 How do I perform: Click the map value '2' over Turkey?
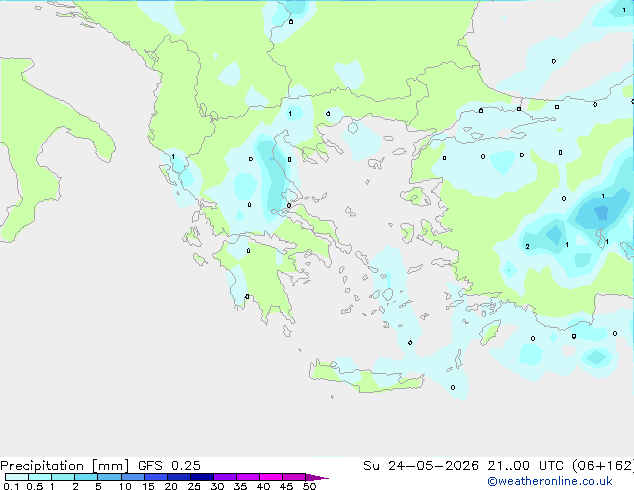(x=527, y=246)
